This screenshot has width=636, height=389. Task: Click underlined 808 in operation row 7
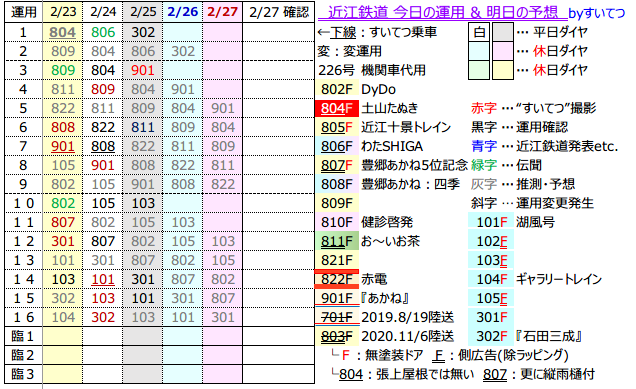pos(103,146)
